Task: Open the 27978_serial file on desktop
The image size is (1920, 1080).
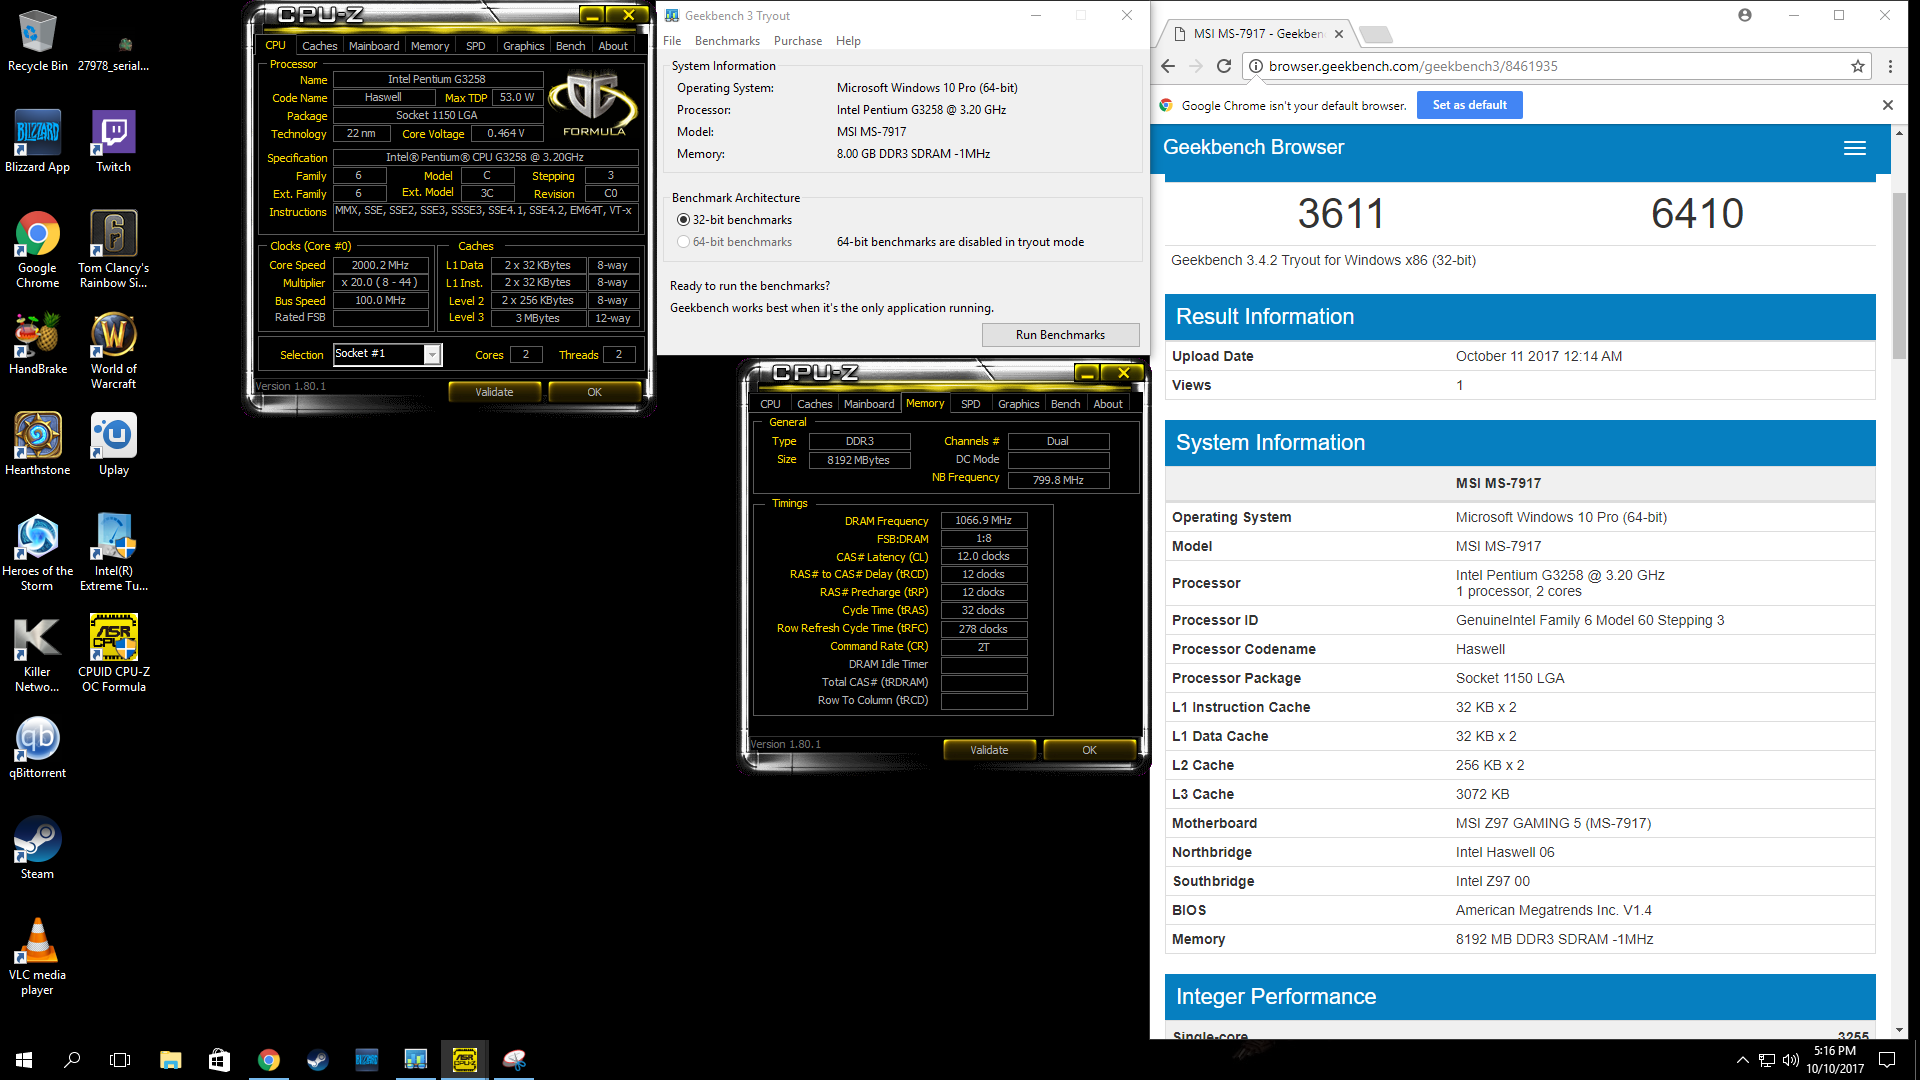Action: 114,52
